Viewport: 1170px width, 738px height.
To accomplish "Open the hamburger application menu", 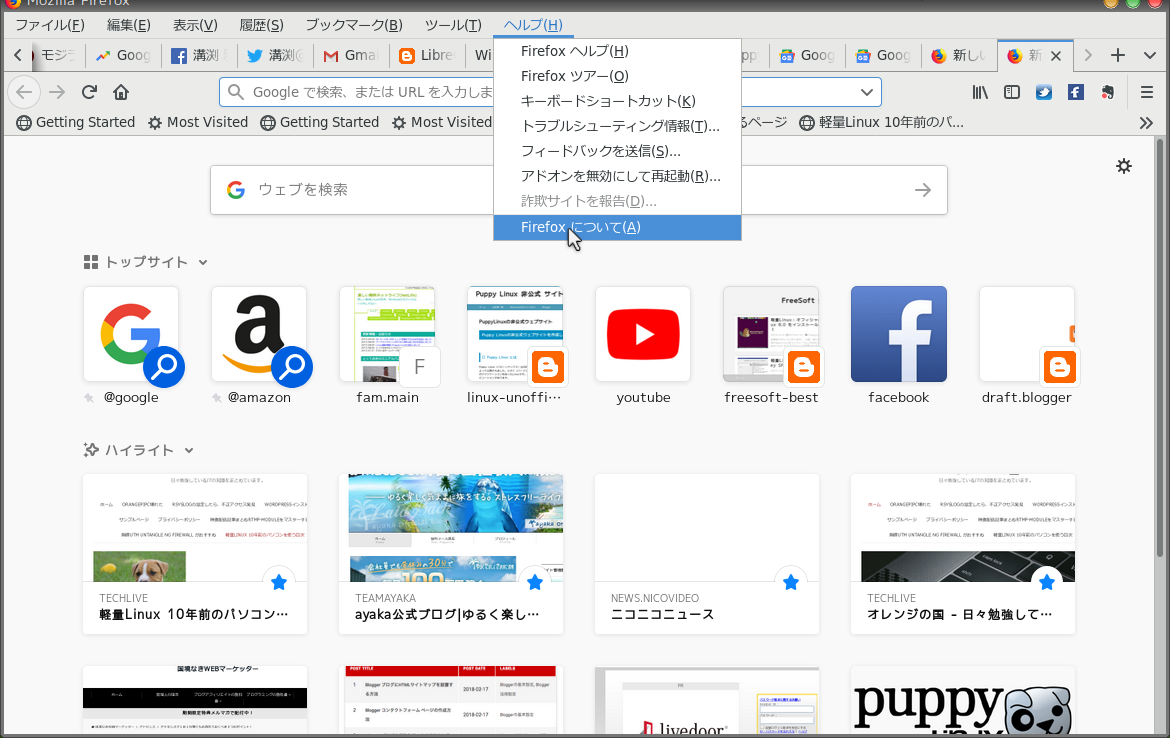I will click(x=1147, y=93).
